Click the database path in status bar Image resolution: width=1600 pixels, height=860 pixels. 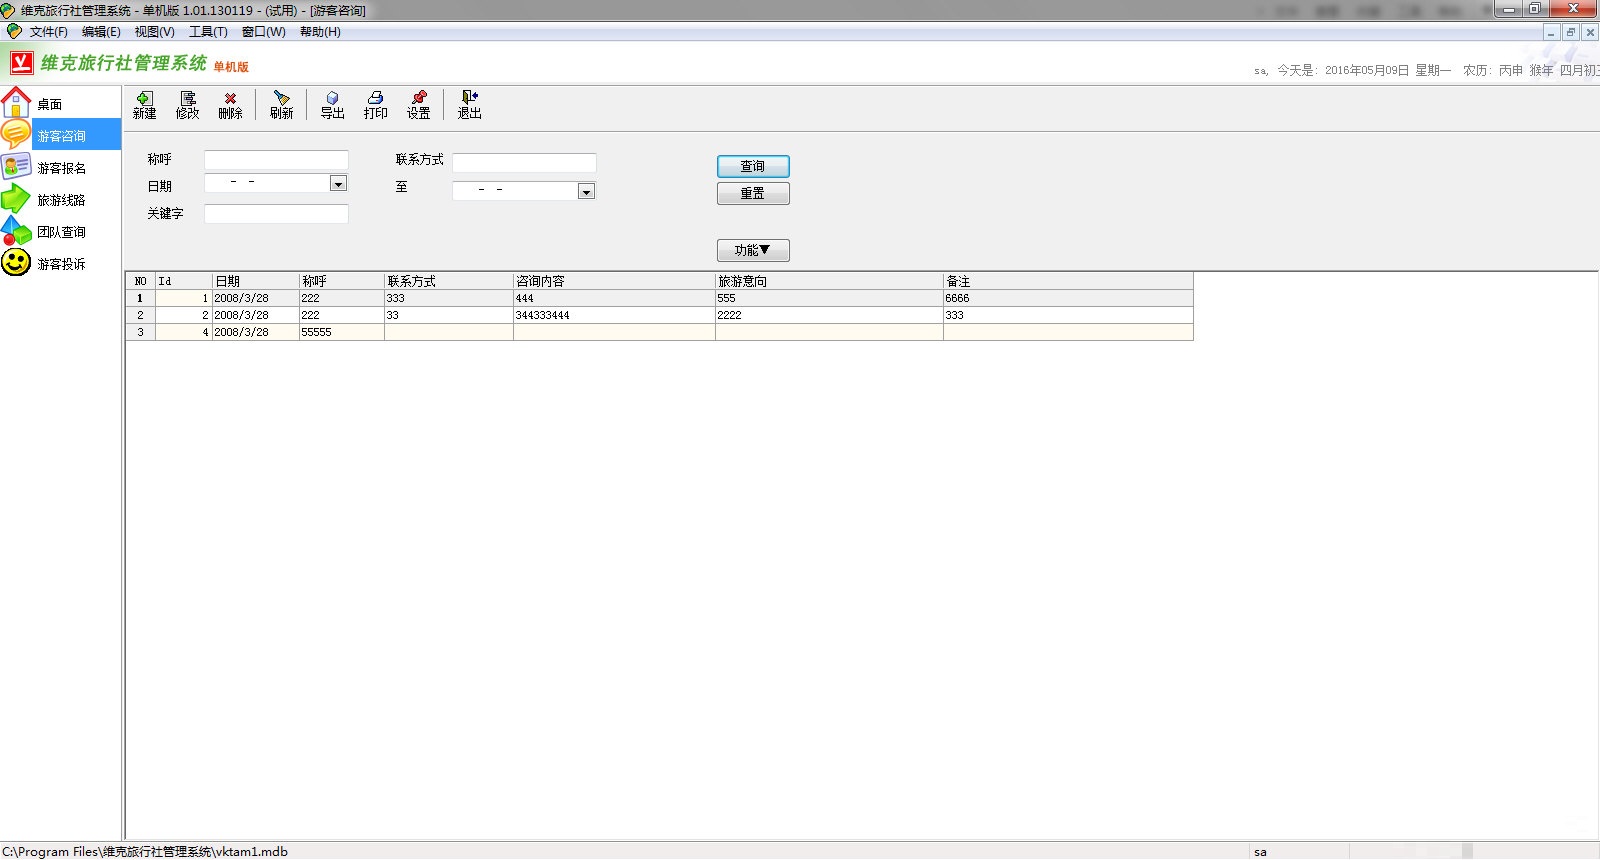pos(145,852)
